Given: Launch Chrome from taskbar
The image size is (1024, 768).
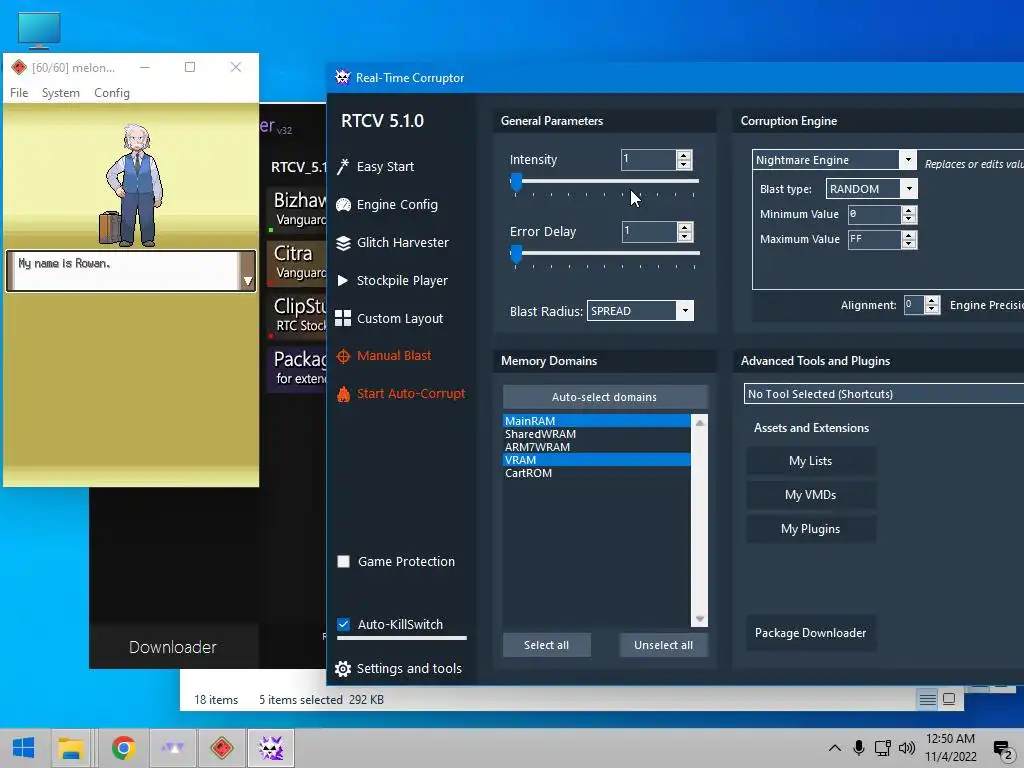Looking at the screenshot, I should point(123,748).
